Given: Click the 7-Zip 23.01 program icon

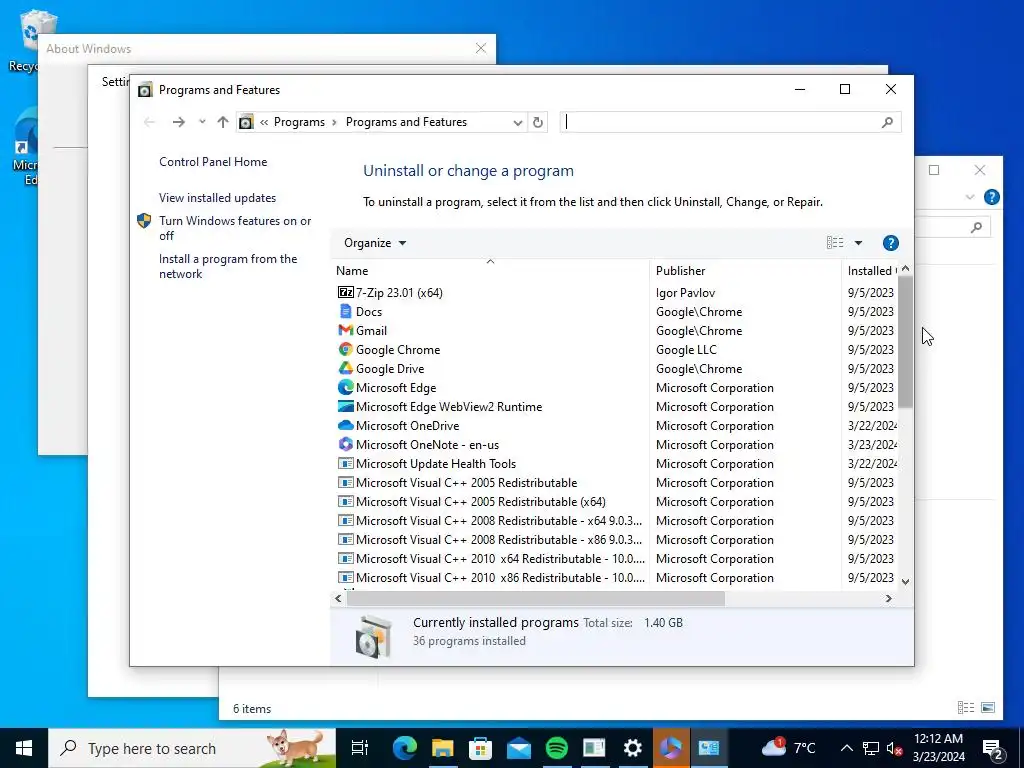Looking at the screenshot, I should [x=345, y=293].
